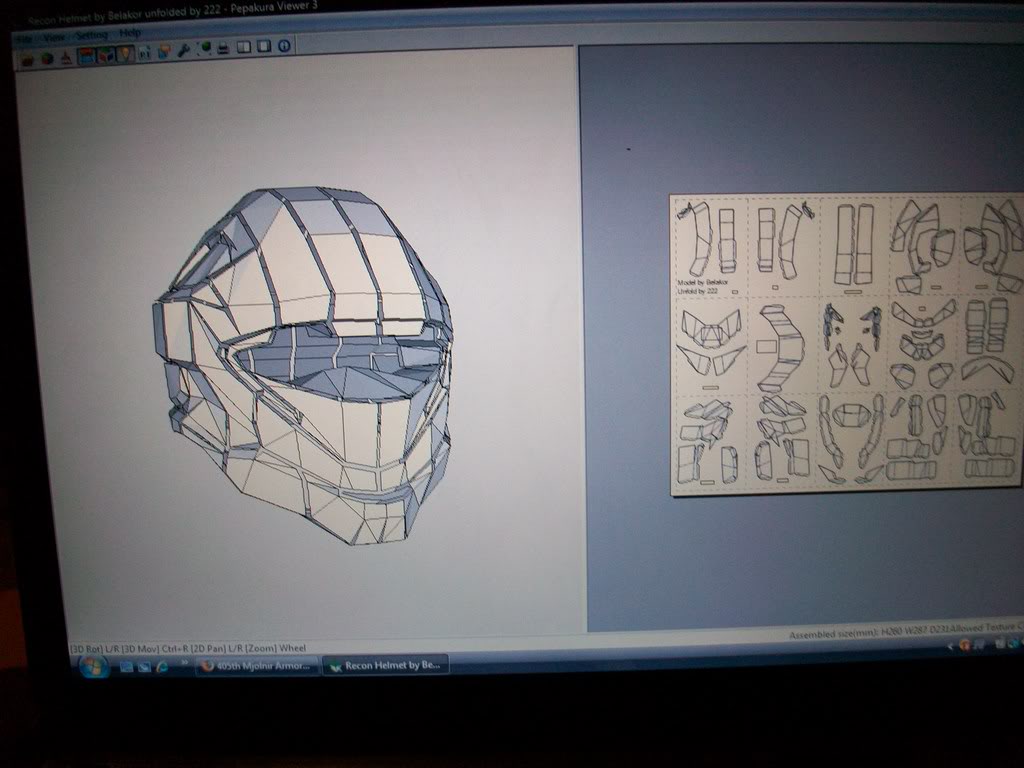Open the Help menu

[129, 33]
